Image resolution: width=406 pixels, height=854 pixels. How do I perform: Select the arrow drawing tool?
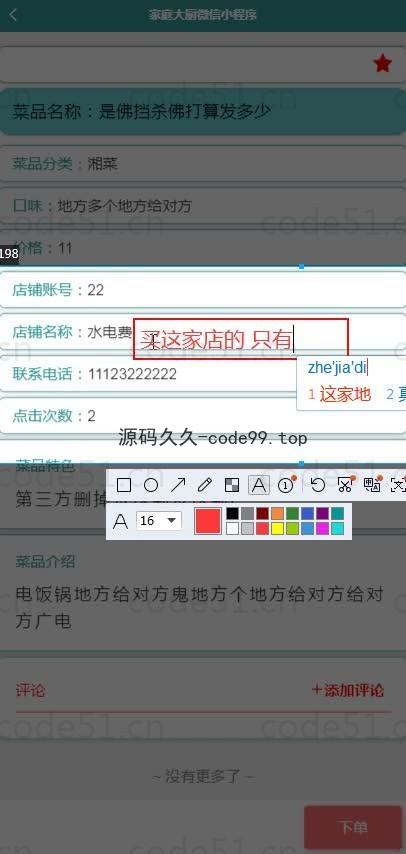(178, 485)
